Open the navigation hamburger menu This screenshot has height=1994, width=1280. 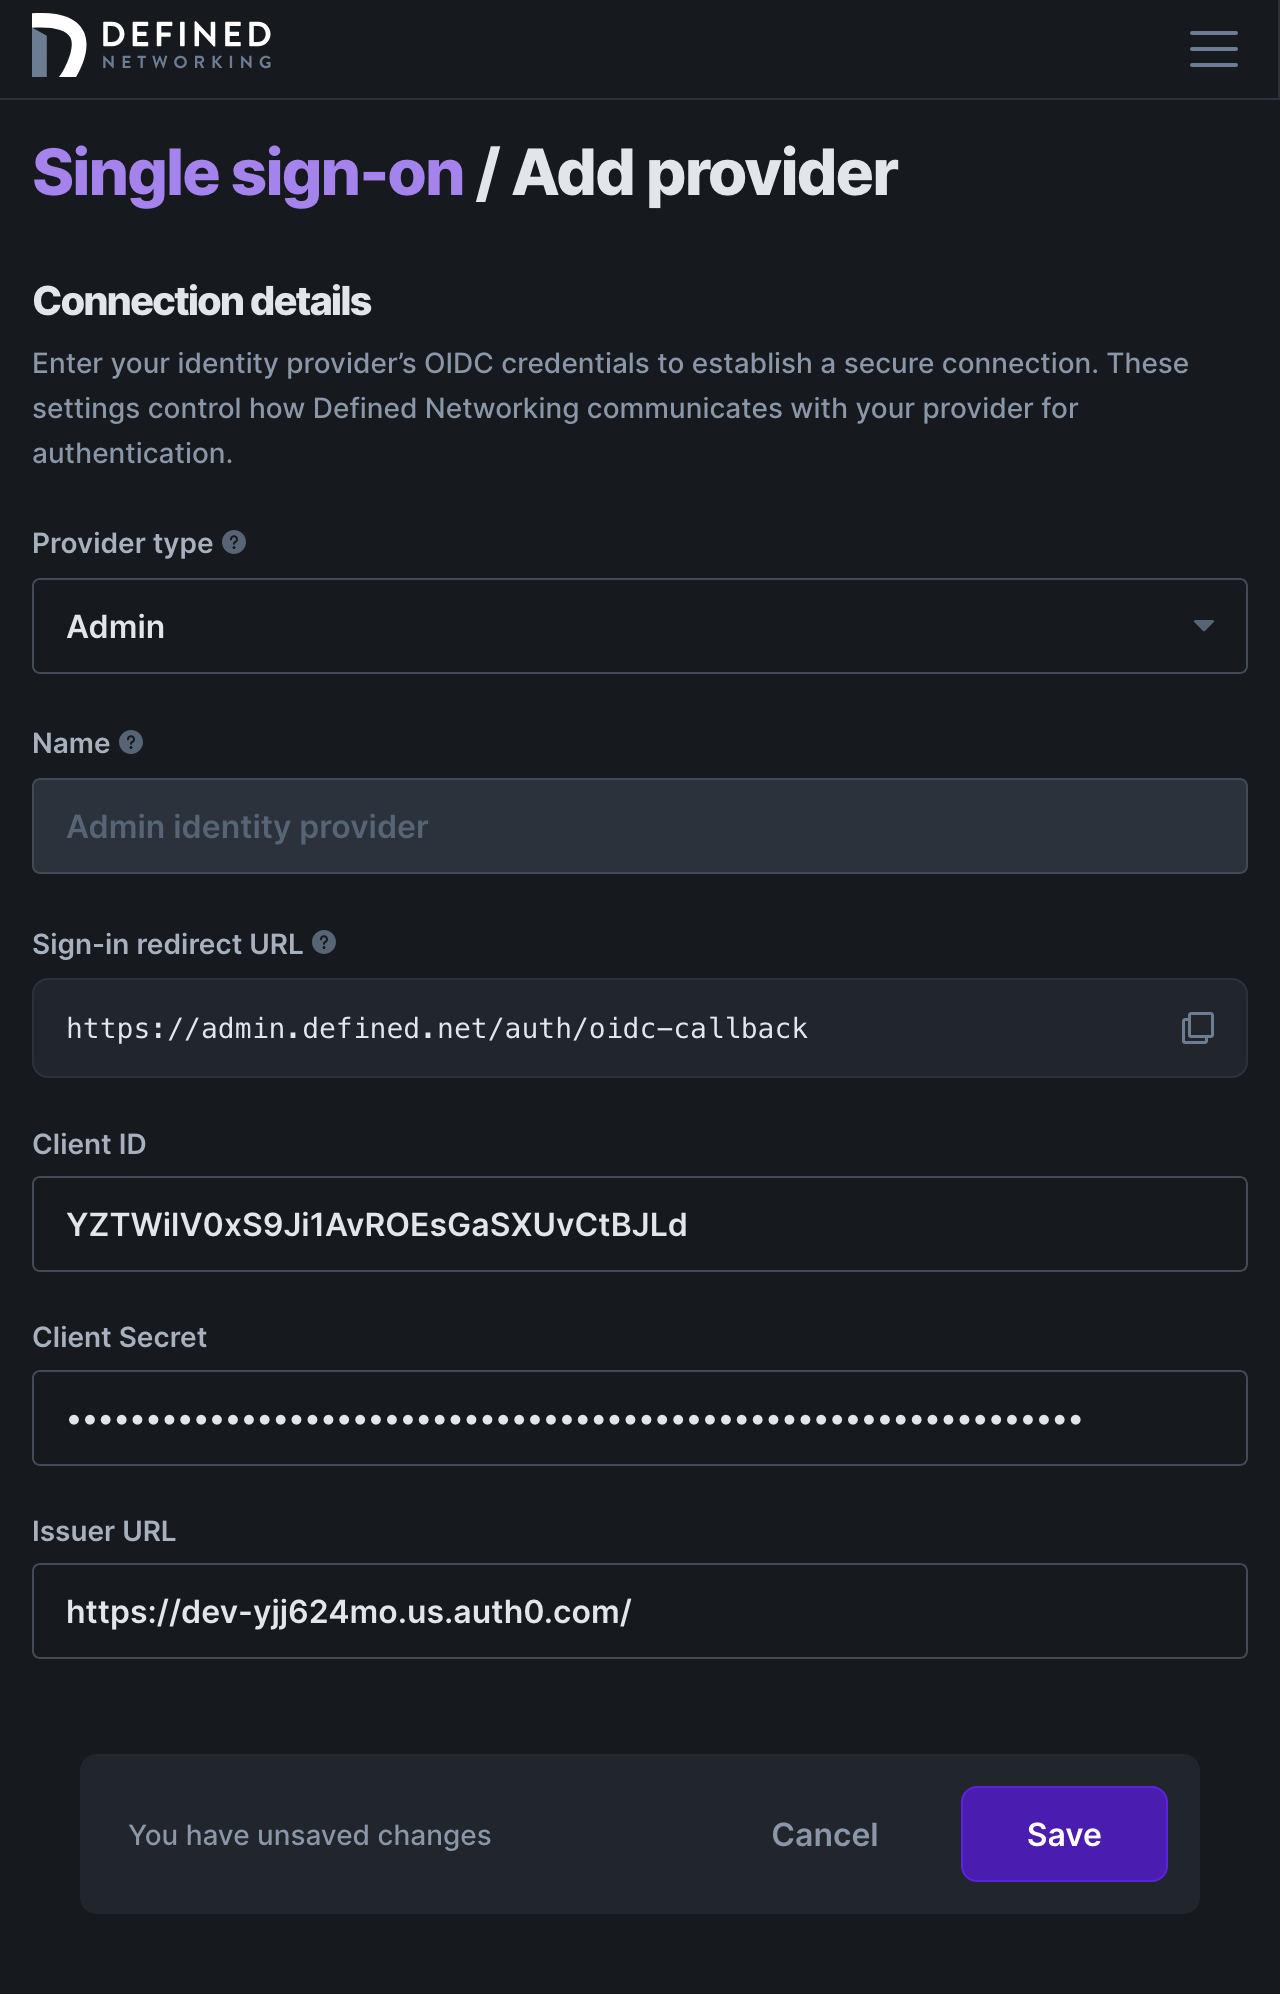(1213, 49)
